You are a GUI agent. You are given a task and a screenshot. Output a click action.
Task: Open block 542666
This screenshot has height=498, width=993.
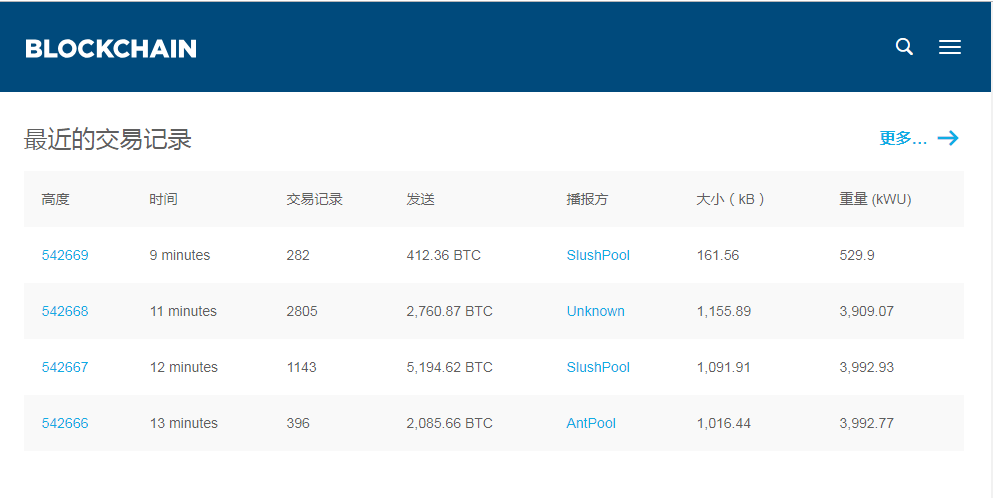(x=65, y=423)
